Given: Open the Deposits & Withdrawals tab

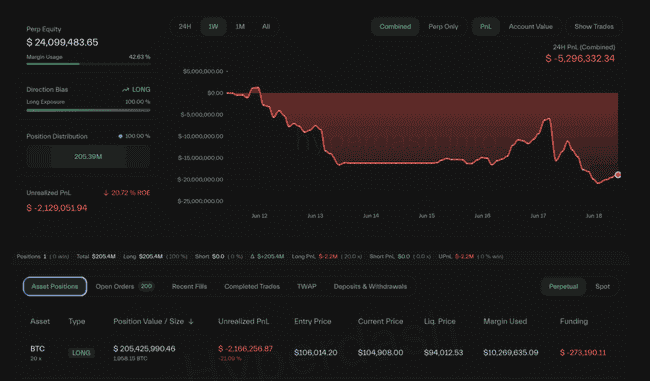Looking at the screenshot, I should 370,286.
